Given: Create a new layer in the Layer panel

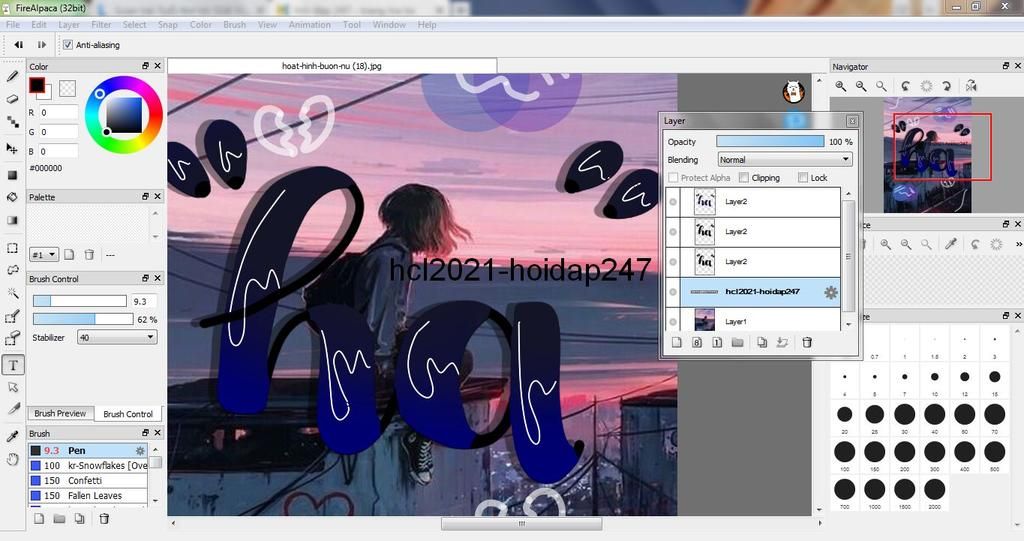Looking at the screenshot, I should pos(677,342).
